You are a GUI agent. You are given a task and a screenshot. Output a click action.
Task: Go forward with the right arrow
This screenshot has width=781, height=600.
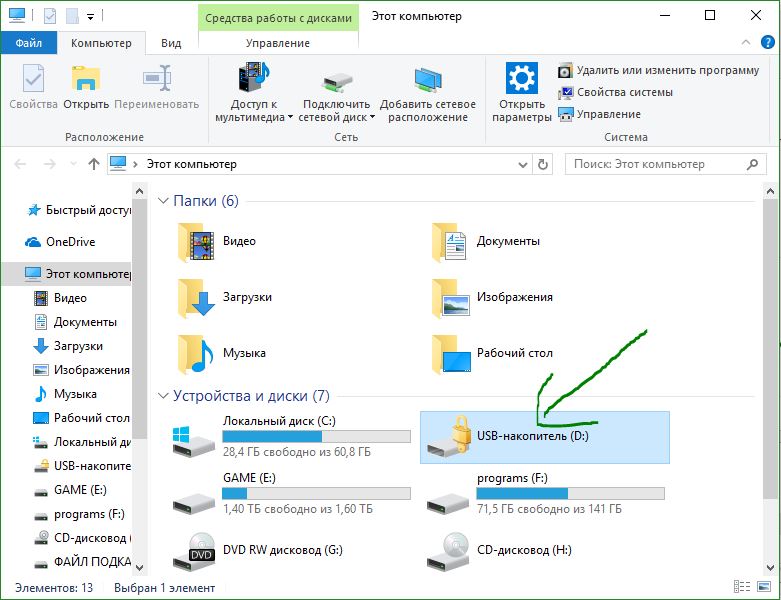[x=50, y=164]
